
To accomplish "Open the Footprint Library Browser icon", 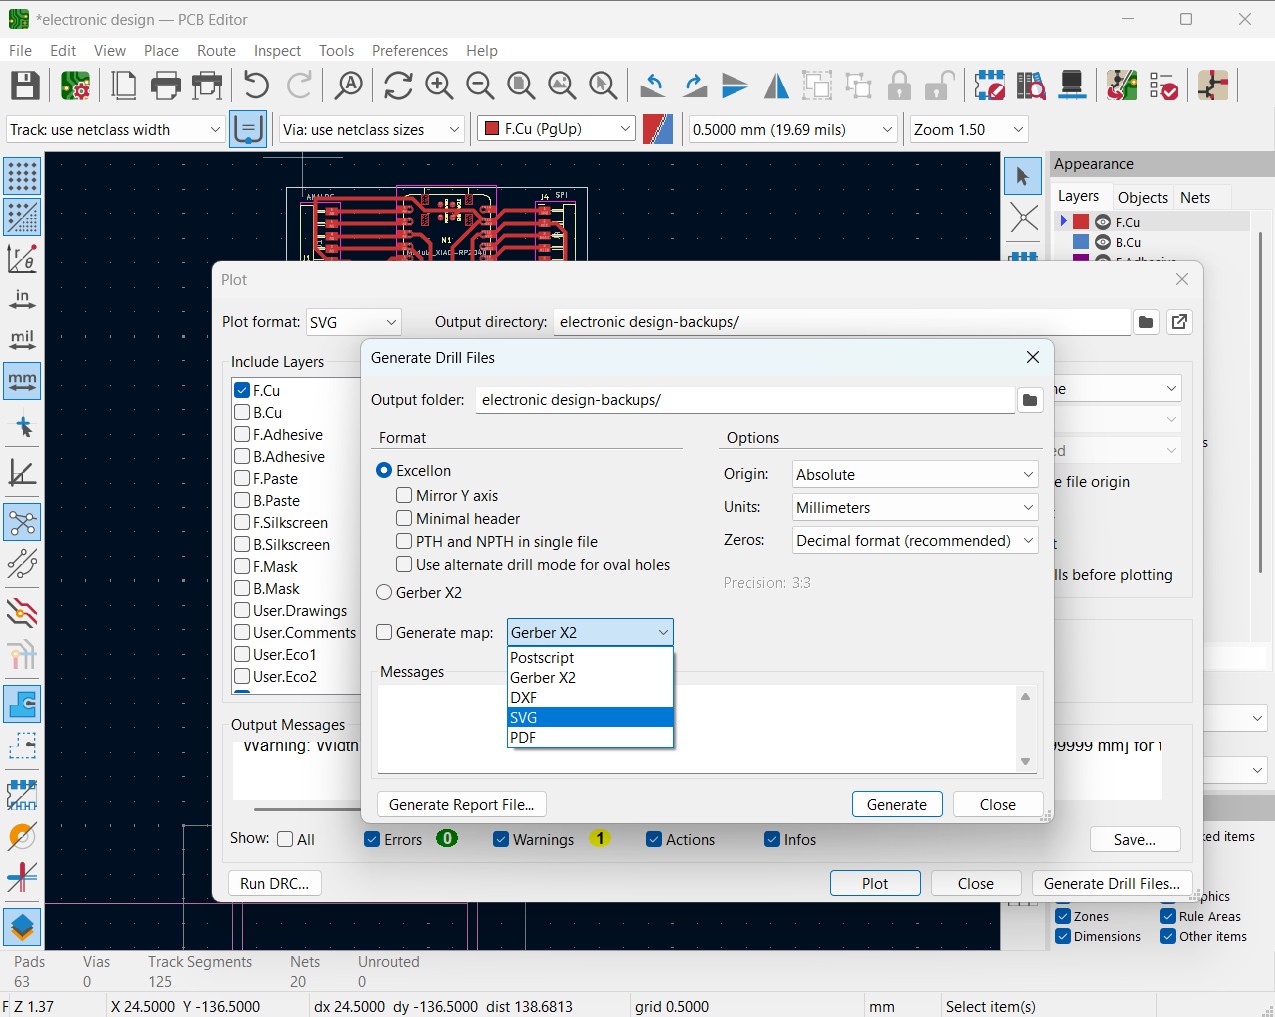I will point(1031,86).
